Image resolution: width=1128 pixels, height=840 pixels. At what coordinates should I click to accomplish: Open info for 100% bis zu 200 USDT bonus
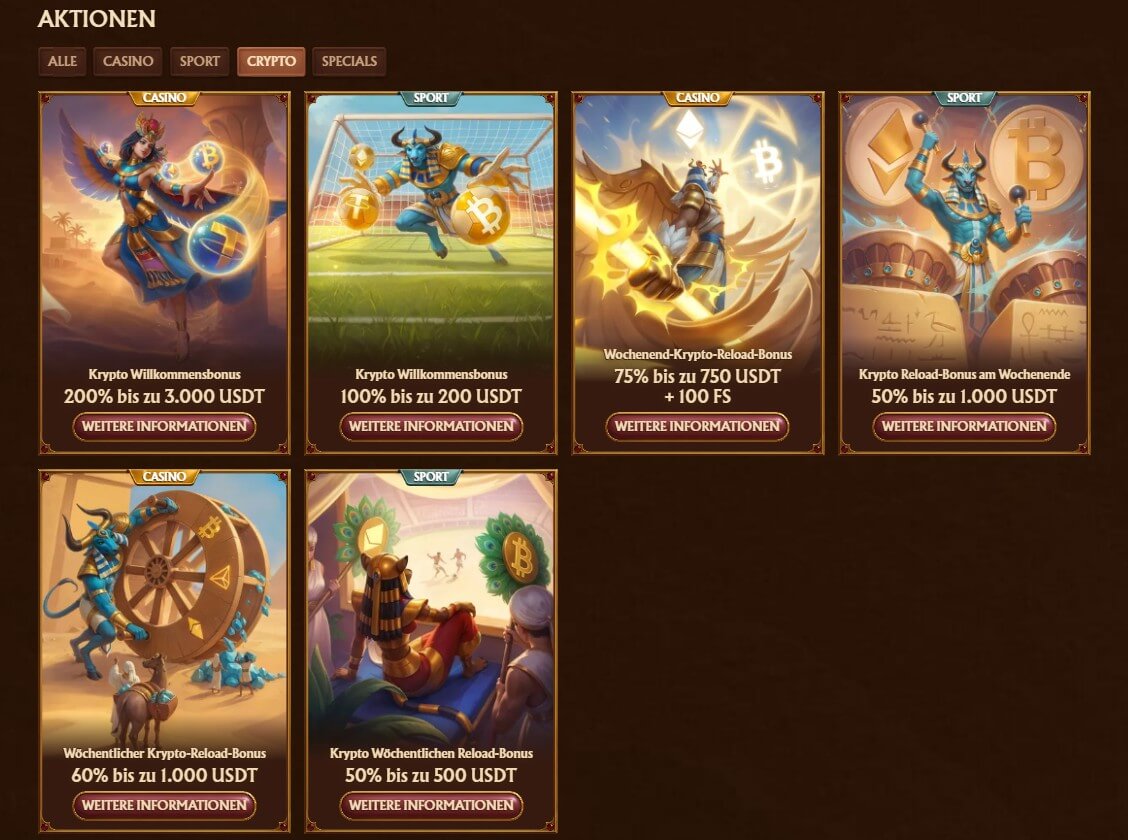[431, 426]
